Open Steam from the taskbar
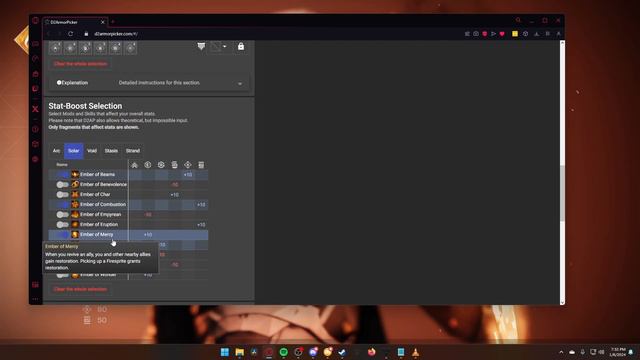 [342, 352]
